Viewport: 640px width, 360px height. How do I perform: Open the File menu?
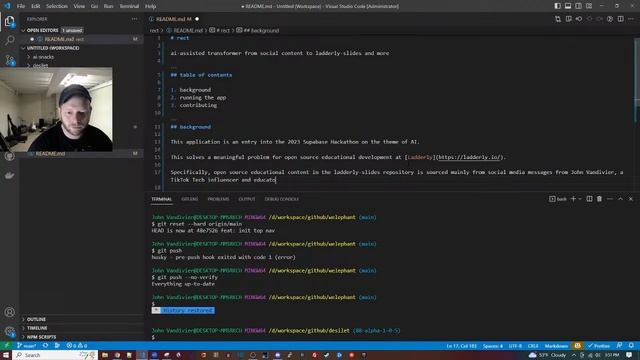coord(21,6)
